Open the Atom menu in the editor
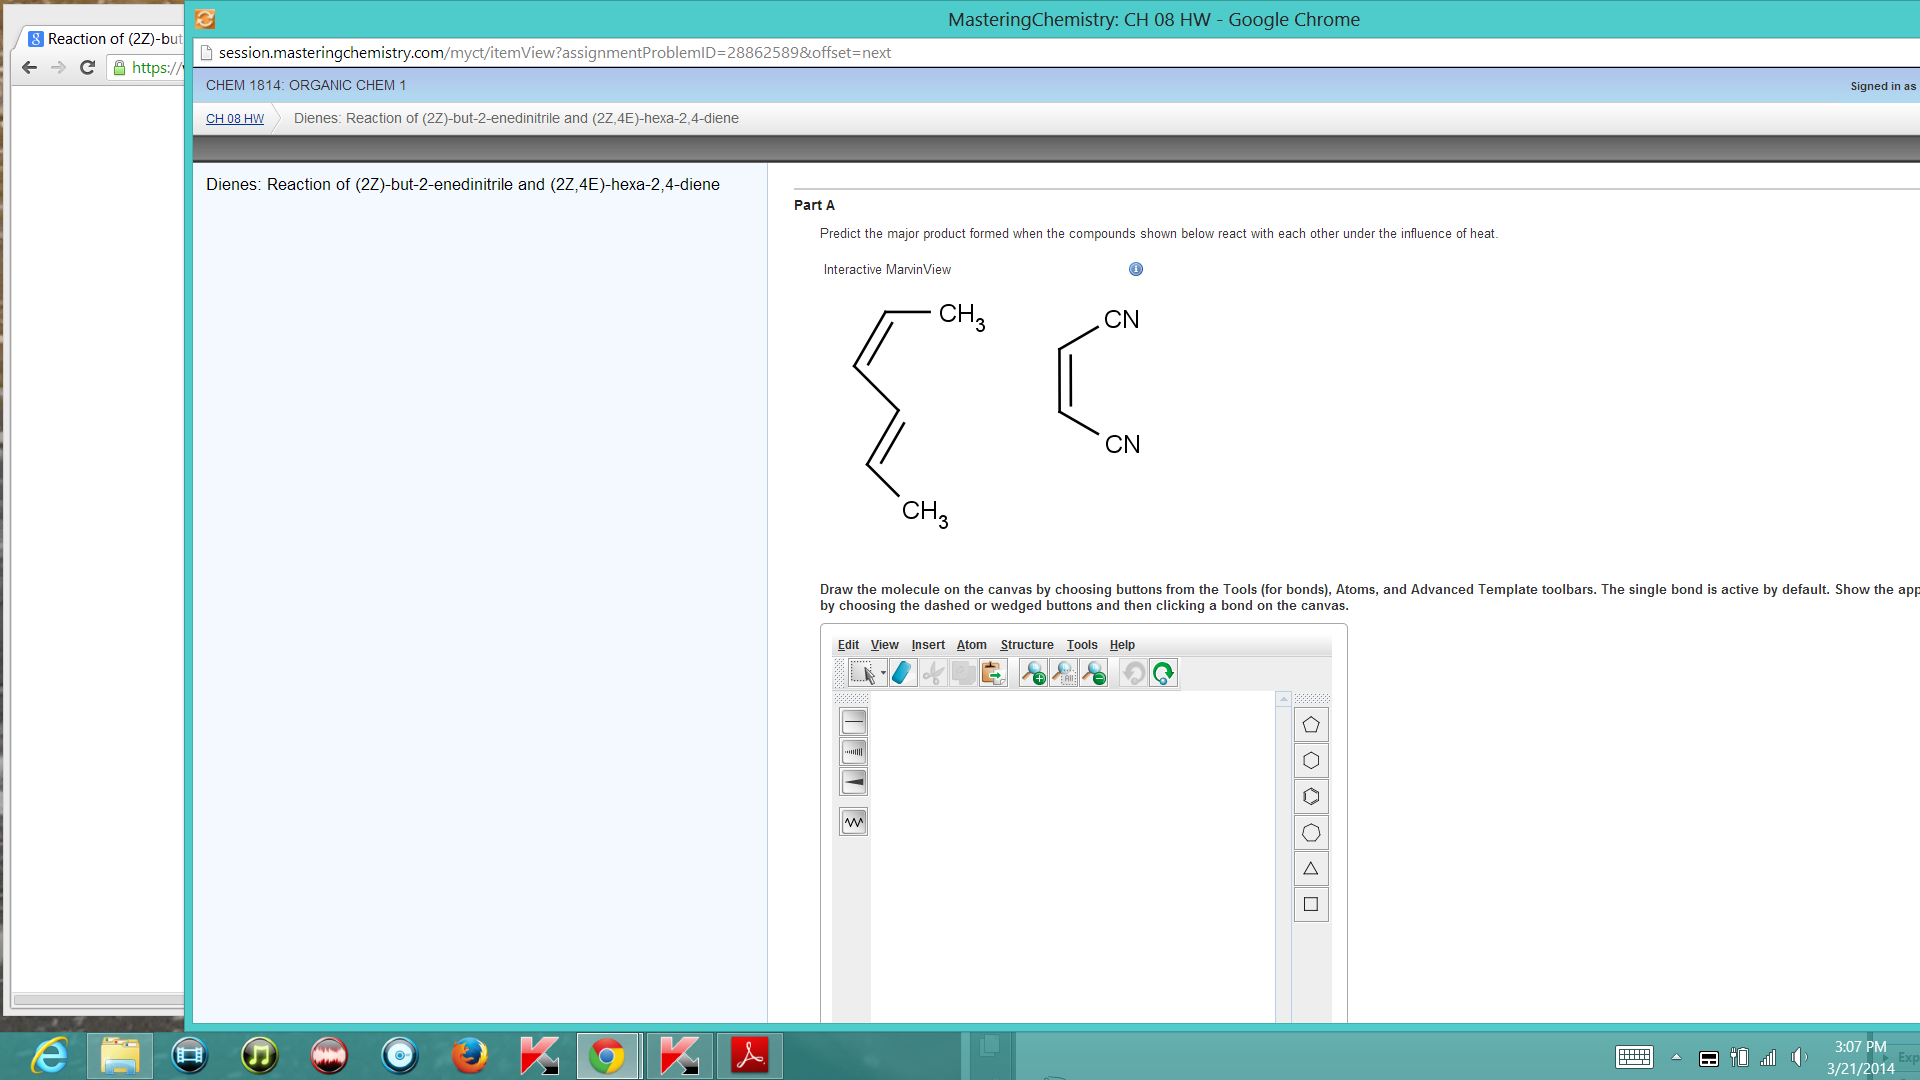Image resolution: width=1920 pixels, height=1080 pixels. 971,645
